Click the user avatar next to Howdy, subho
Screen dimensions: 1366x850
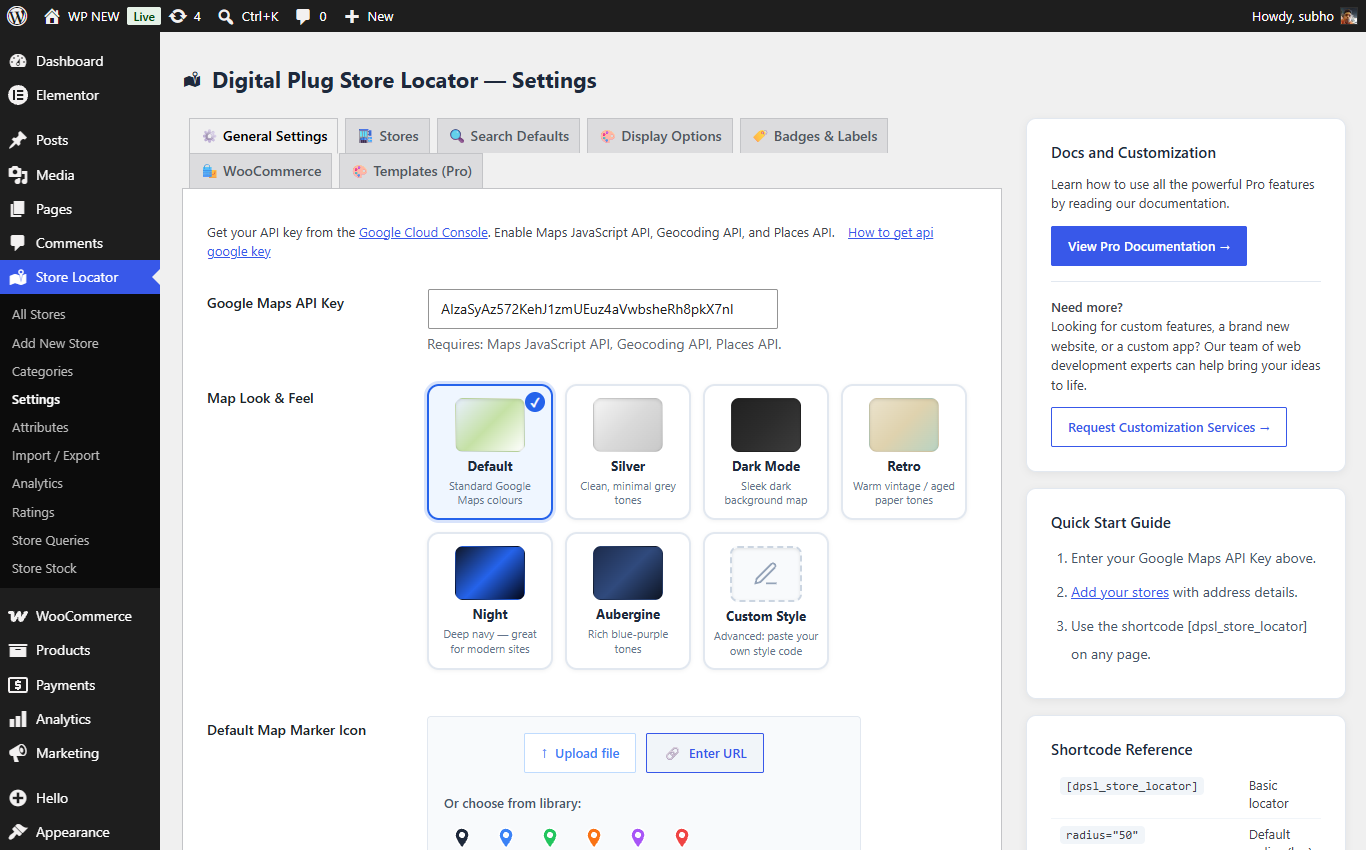[1349, 16]
